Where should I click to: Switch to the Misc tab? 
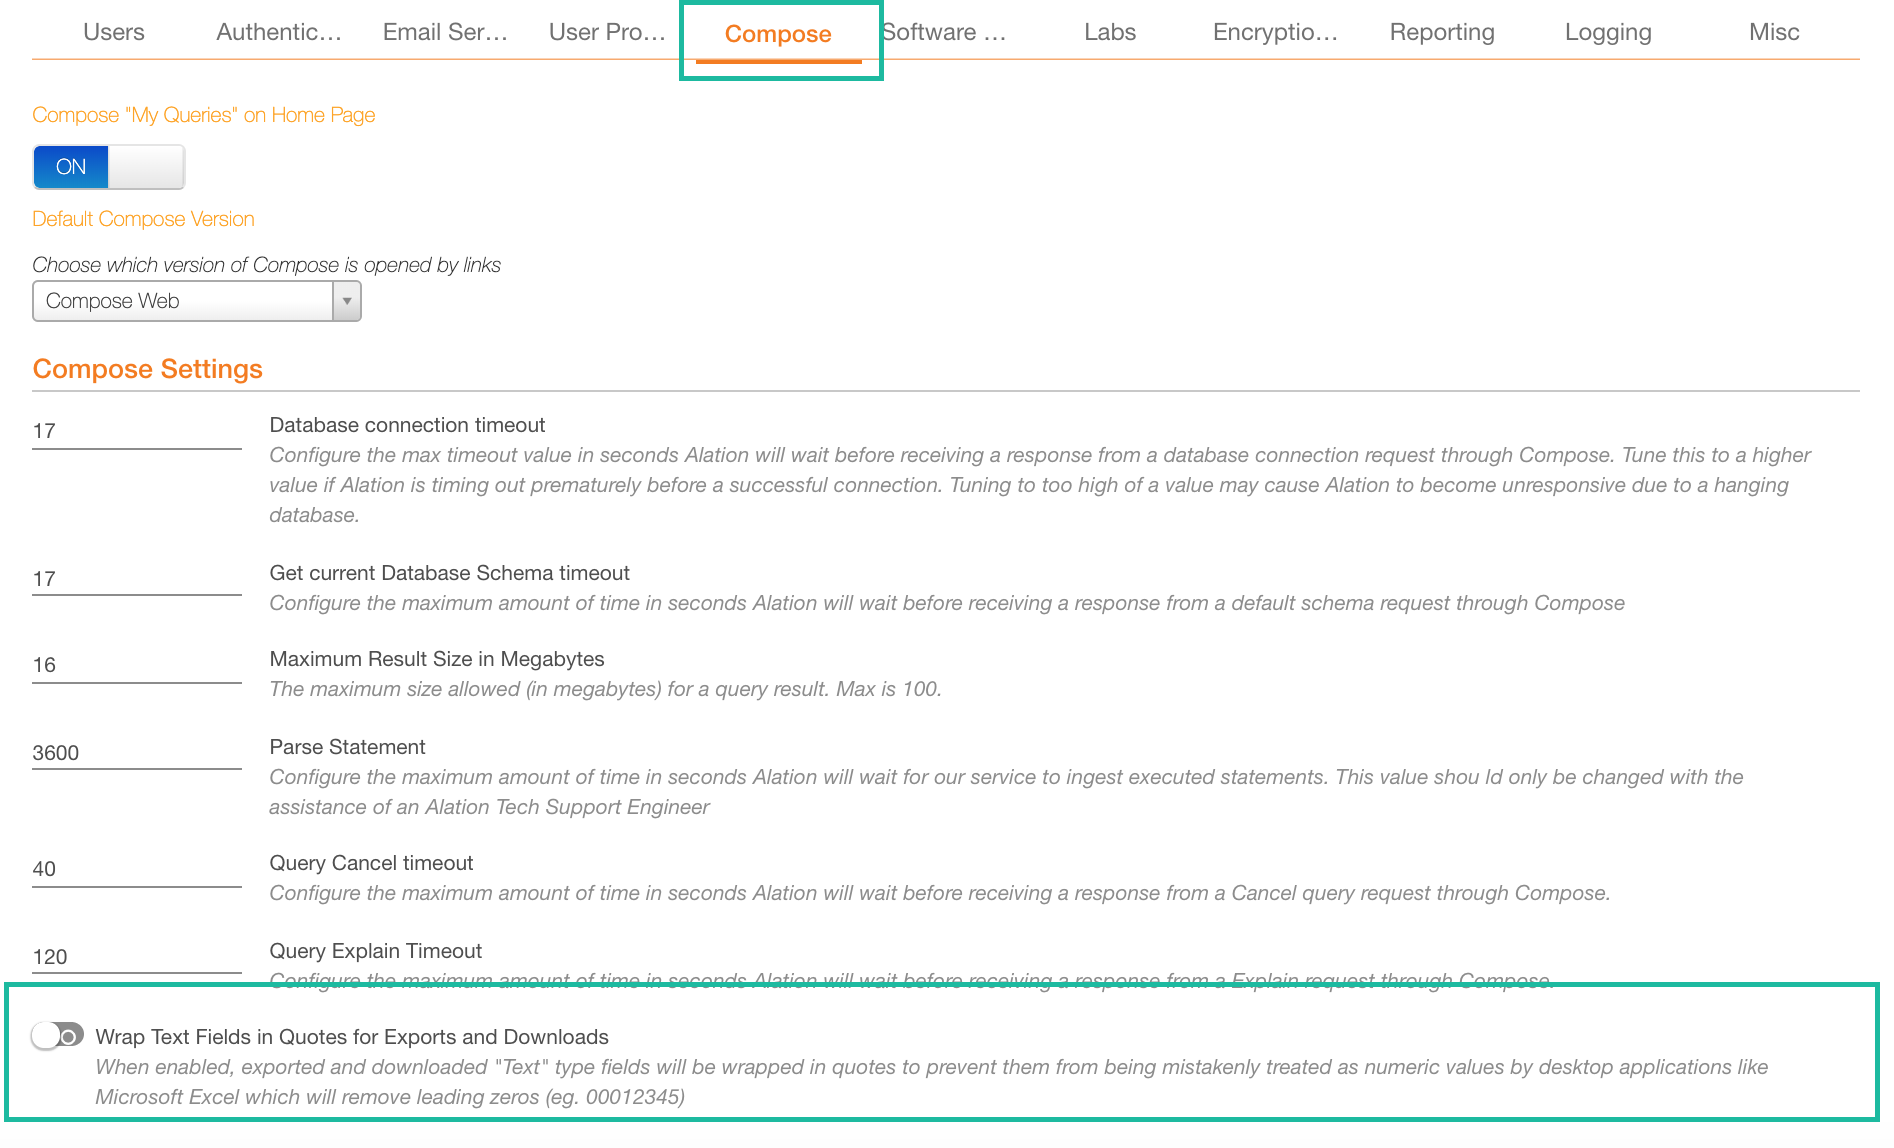[1774, 32]
